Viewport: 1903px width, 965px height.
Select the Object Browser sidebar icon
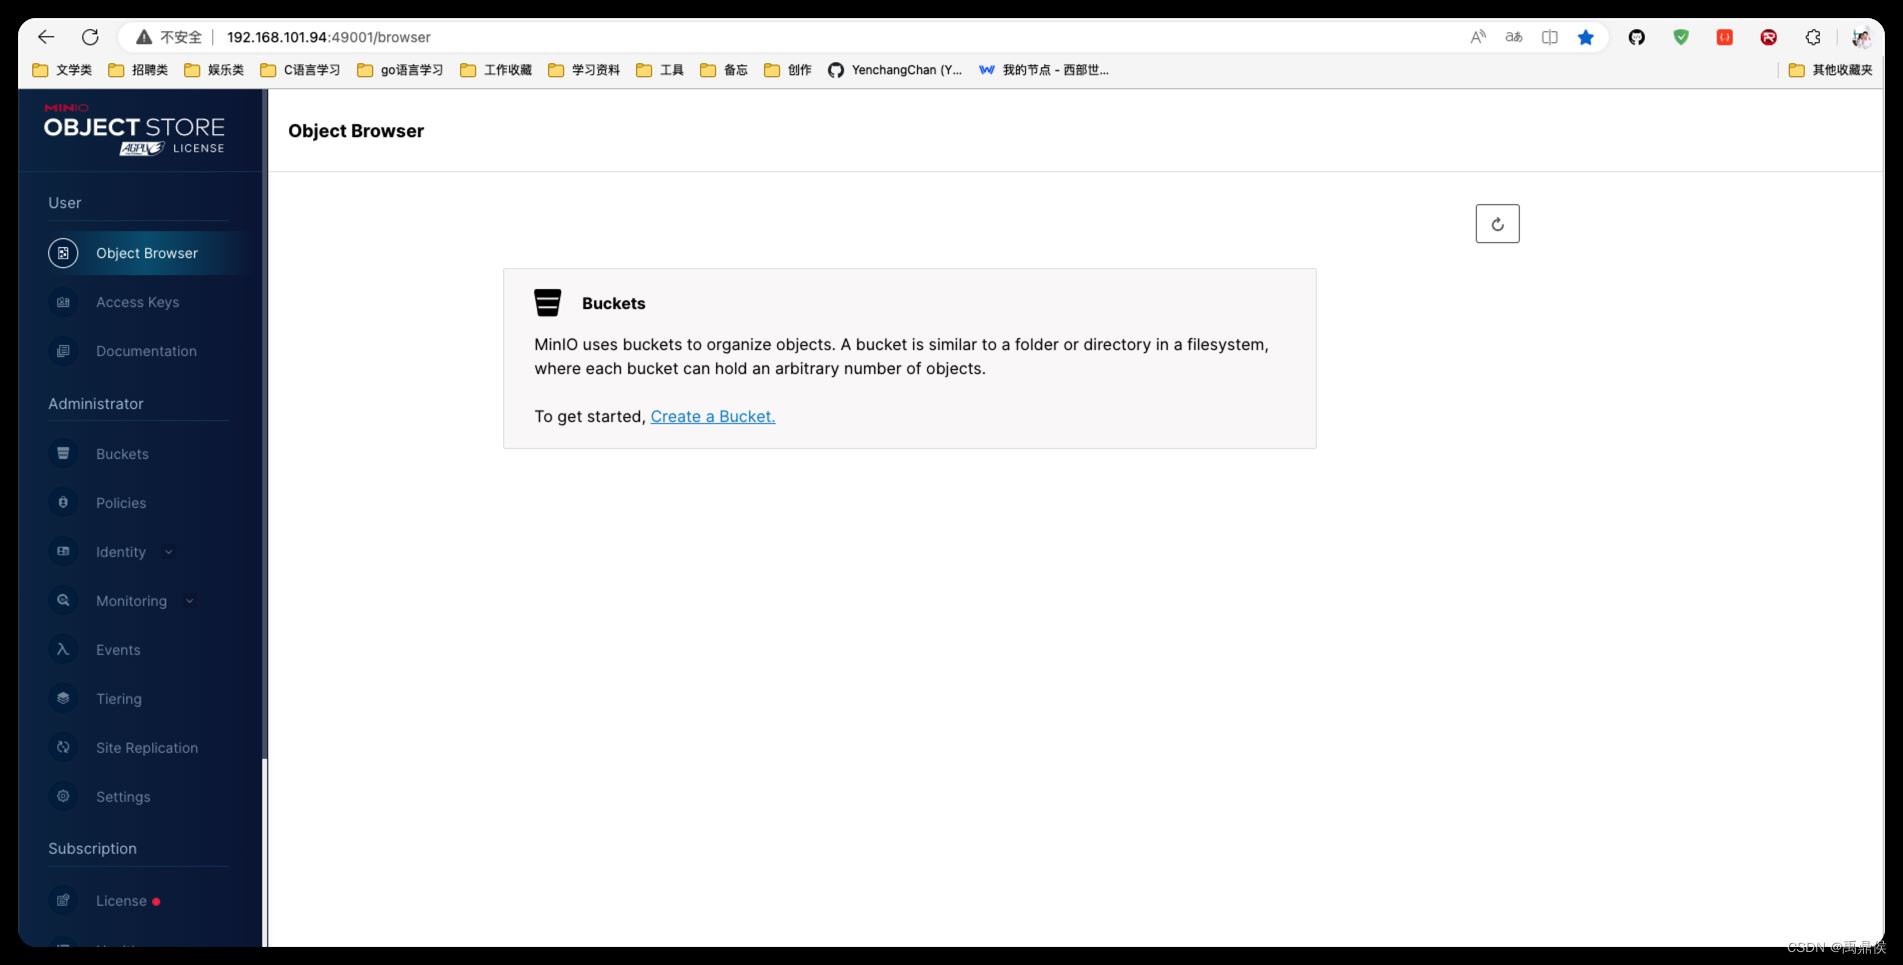(63, 253)
